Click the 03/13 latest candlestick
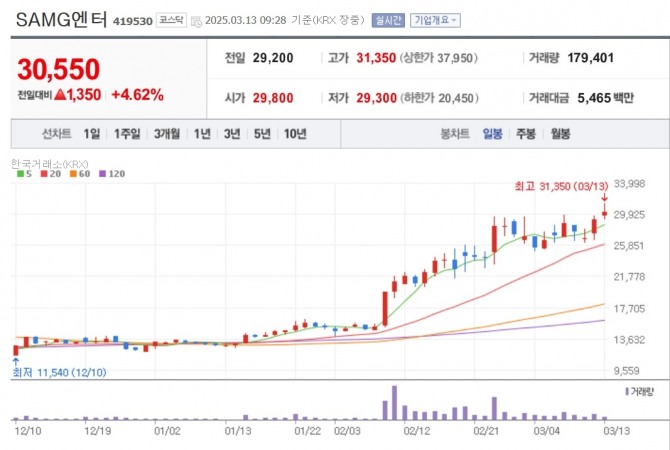The width and height of the screenshot is (670, 450). pyautogui.click(x=604, y=212)
